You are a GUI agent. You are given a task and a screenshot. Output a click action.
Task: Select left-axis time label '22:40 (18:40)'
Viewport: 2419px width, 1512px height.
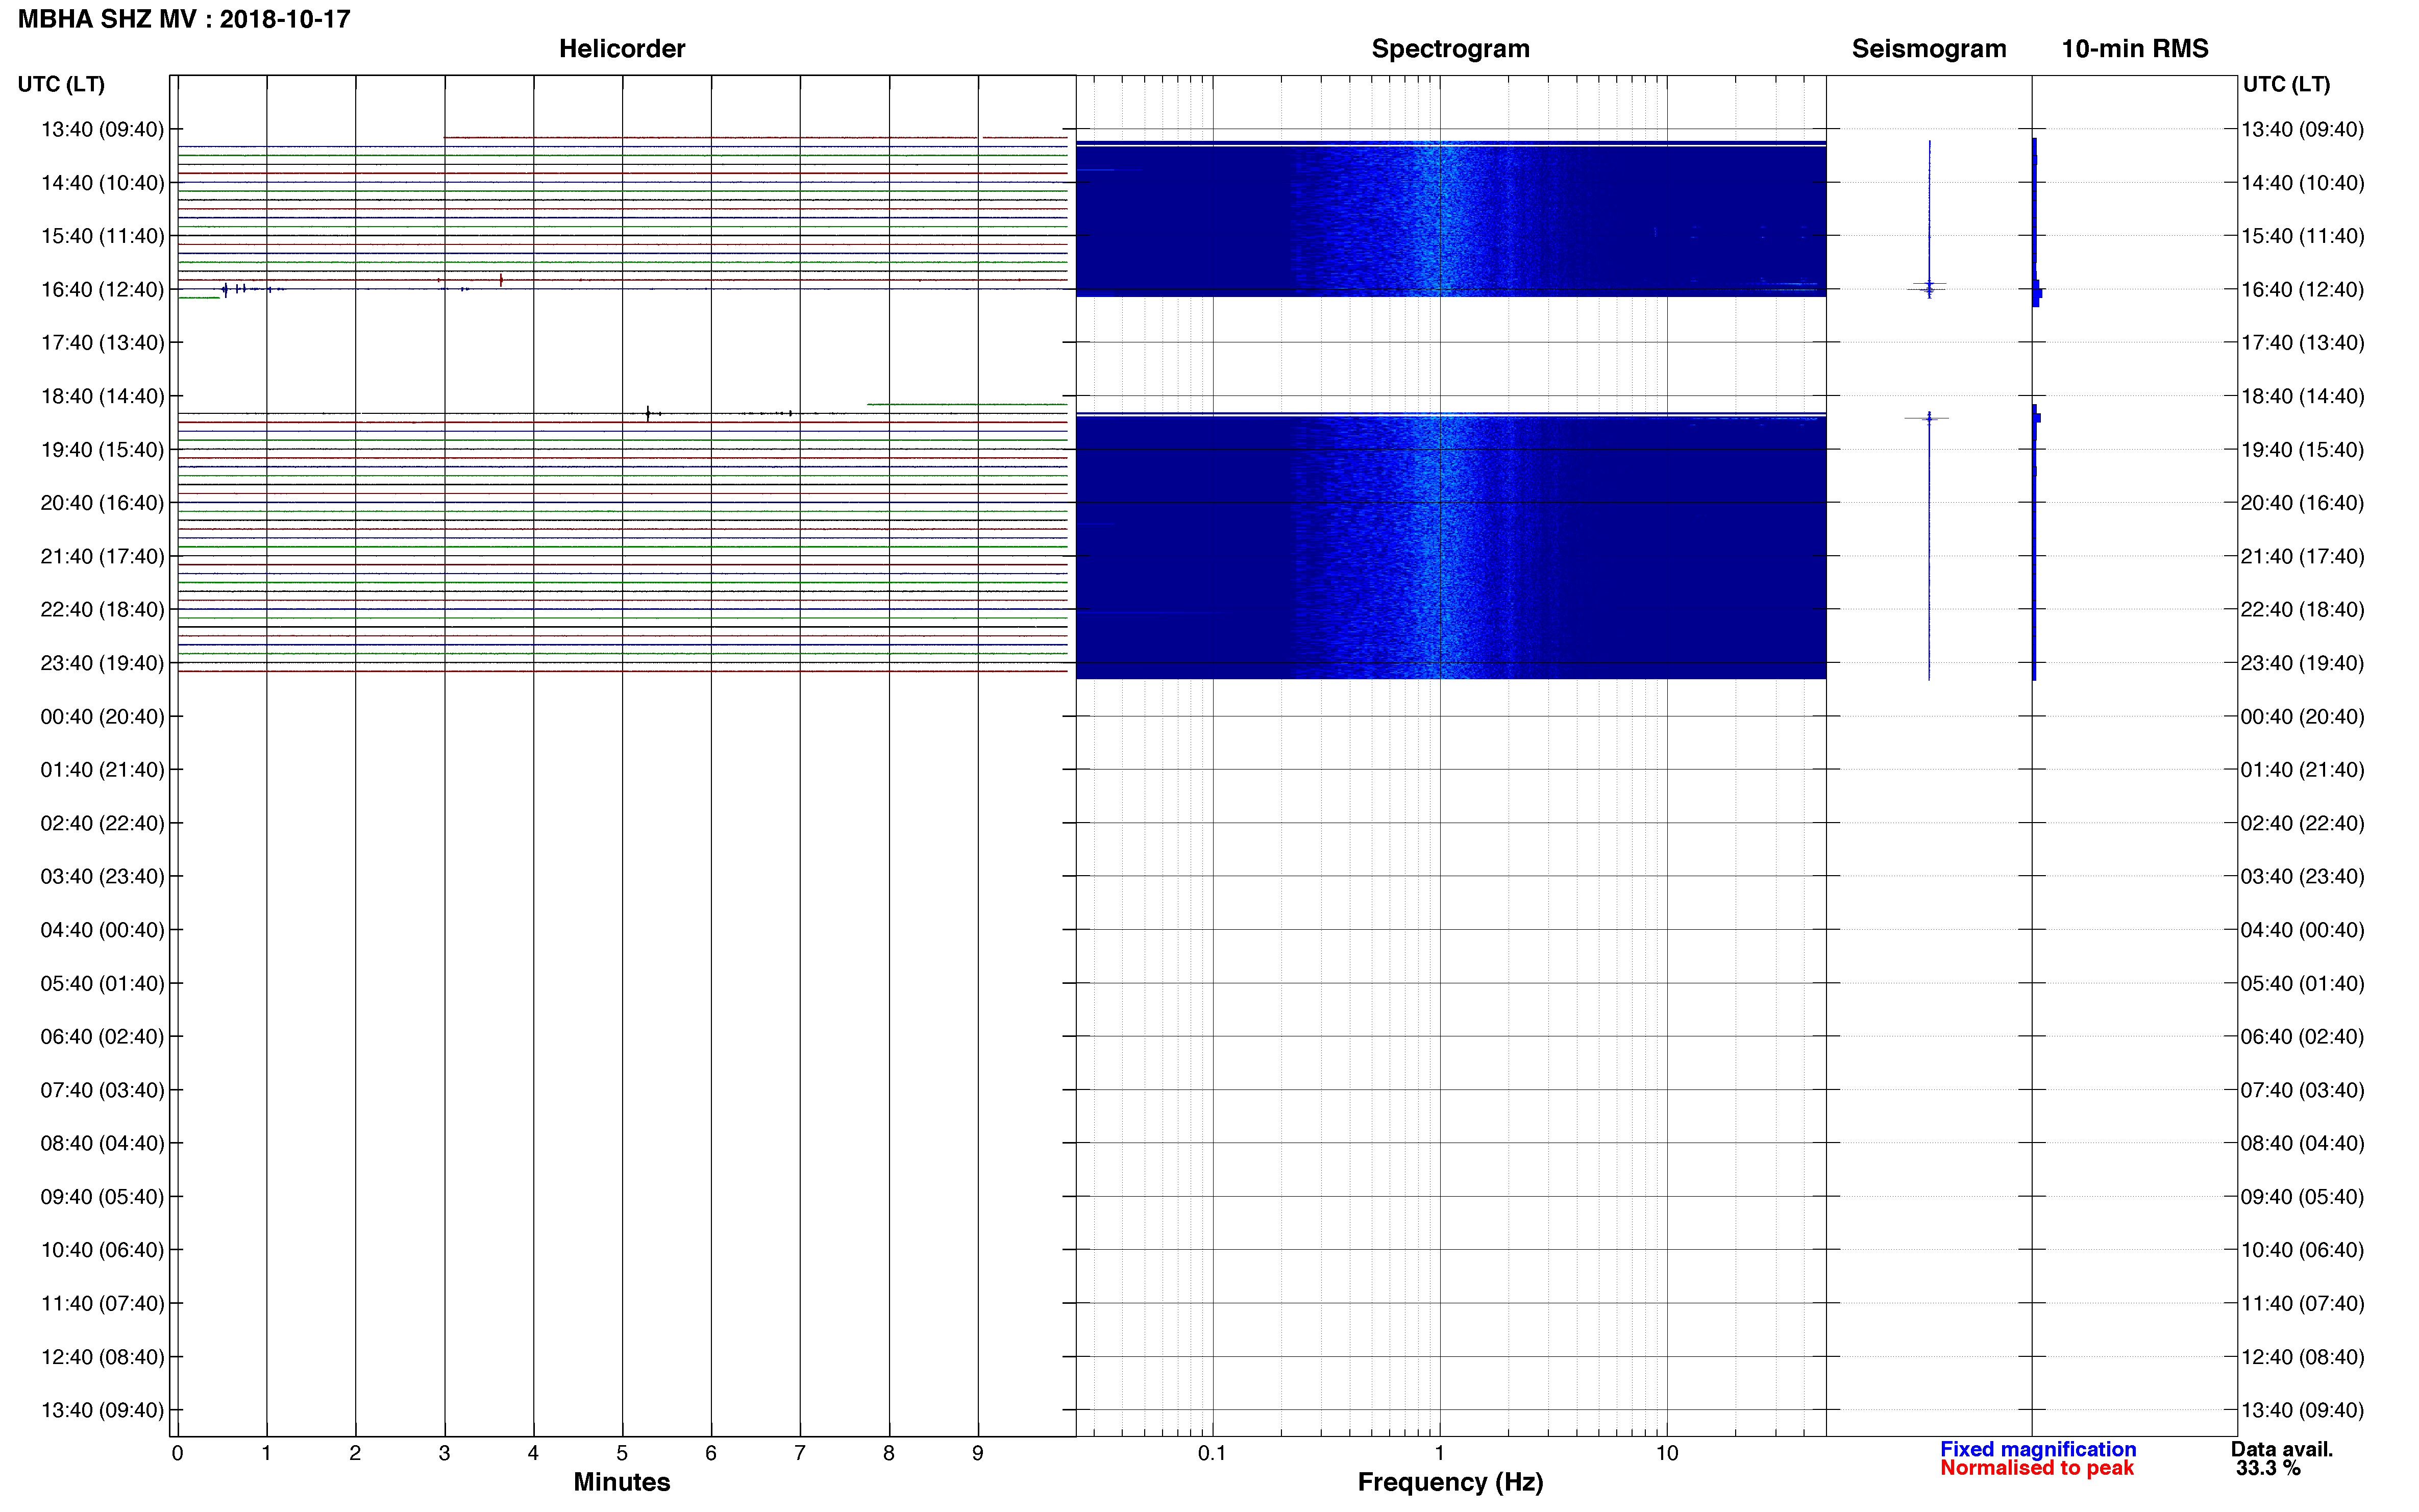[x=102, y=609]
